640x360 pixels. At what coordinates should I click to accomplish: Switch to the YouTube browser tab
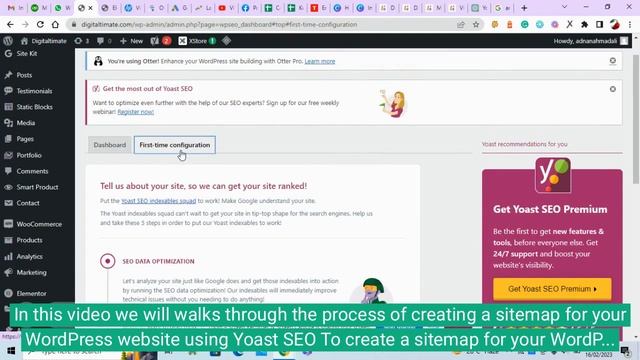point(226,8)
